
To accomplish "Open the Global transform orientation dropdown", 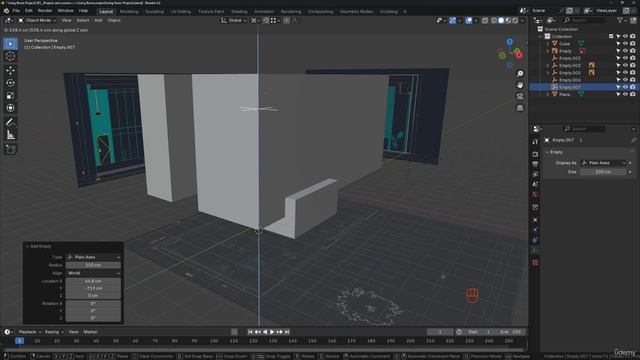I will [233, 20].
